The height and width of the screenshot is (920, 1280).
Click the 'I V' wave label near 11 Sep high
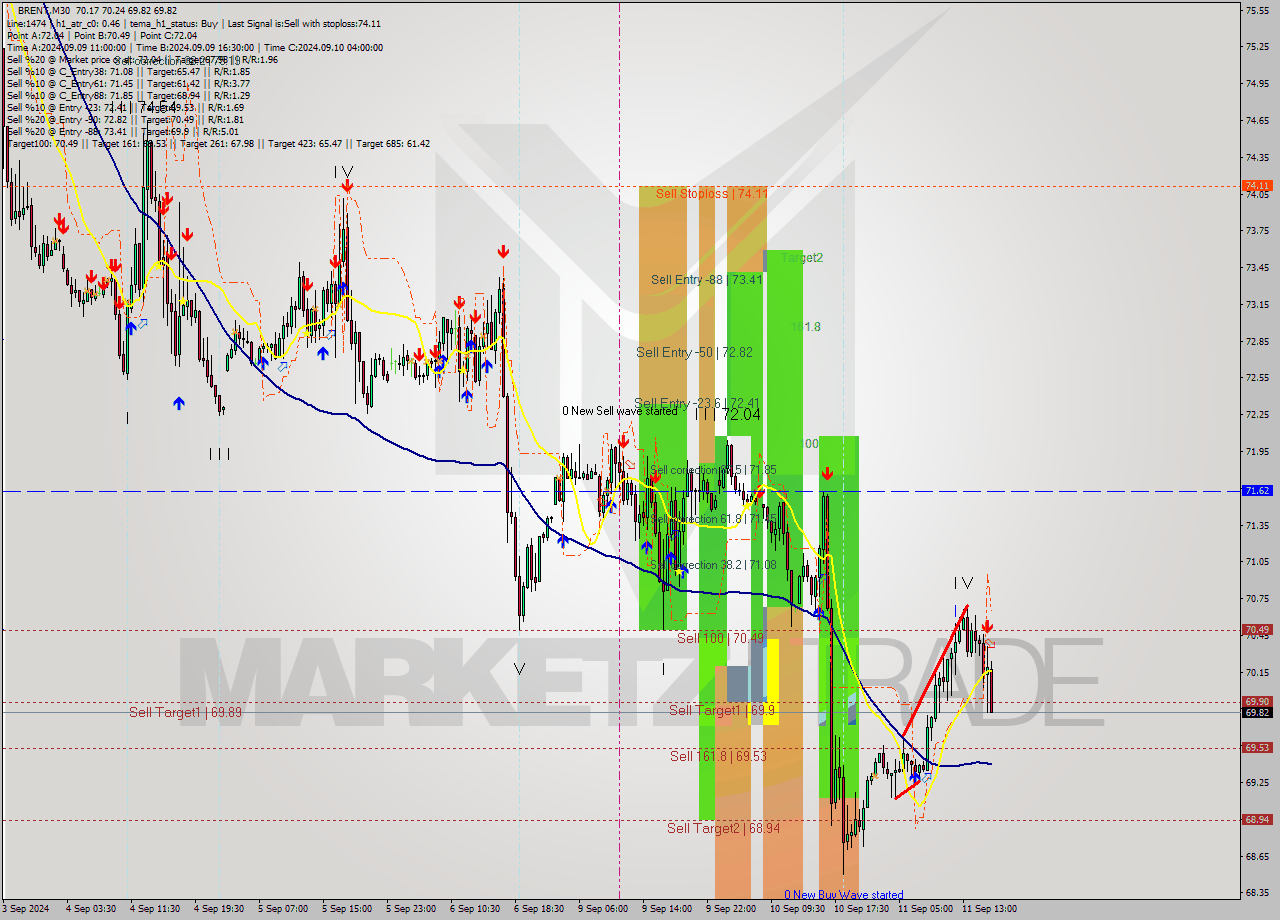click(x=963, y=583)
